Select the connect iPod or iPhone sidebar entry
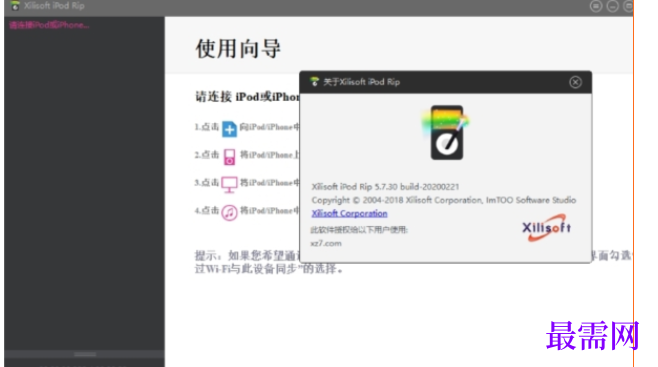Viewport: 658px width, 367px height. pos(49,25)
